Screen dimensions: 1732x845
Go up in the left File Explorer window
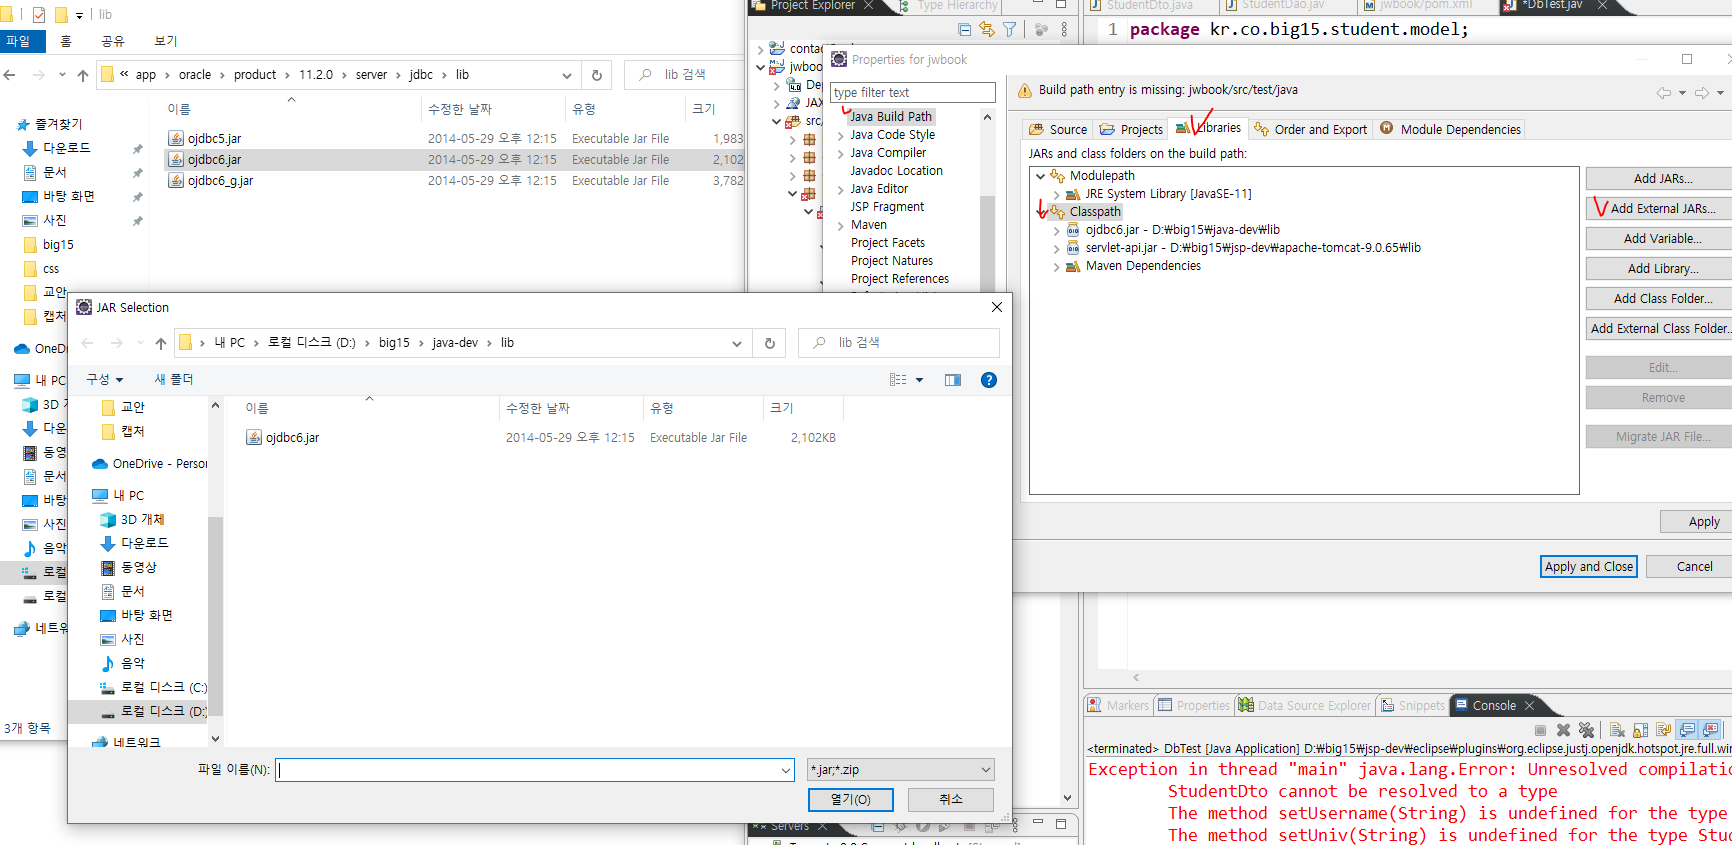pos(83,75)
